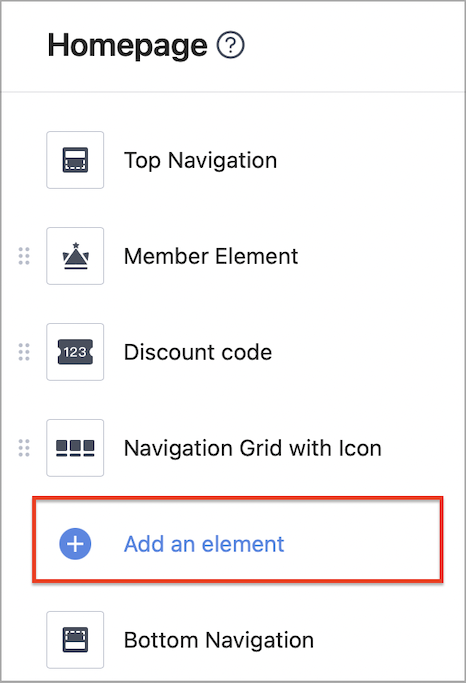Click blank row area right of Top Navigation
466x683 pixels.
point(366,160)
